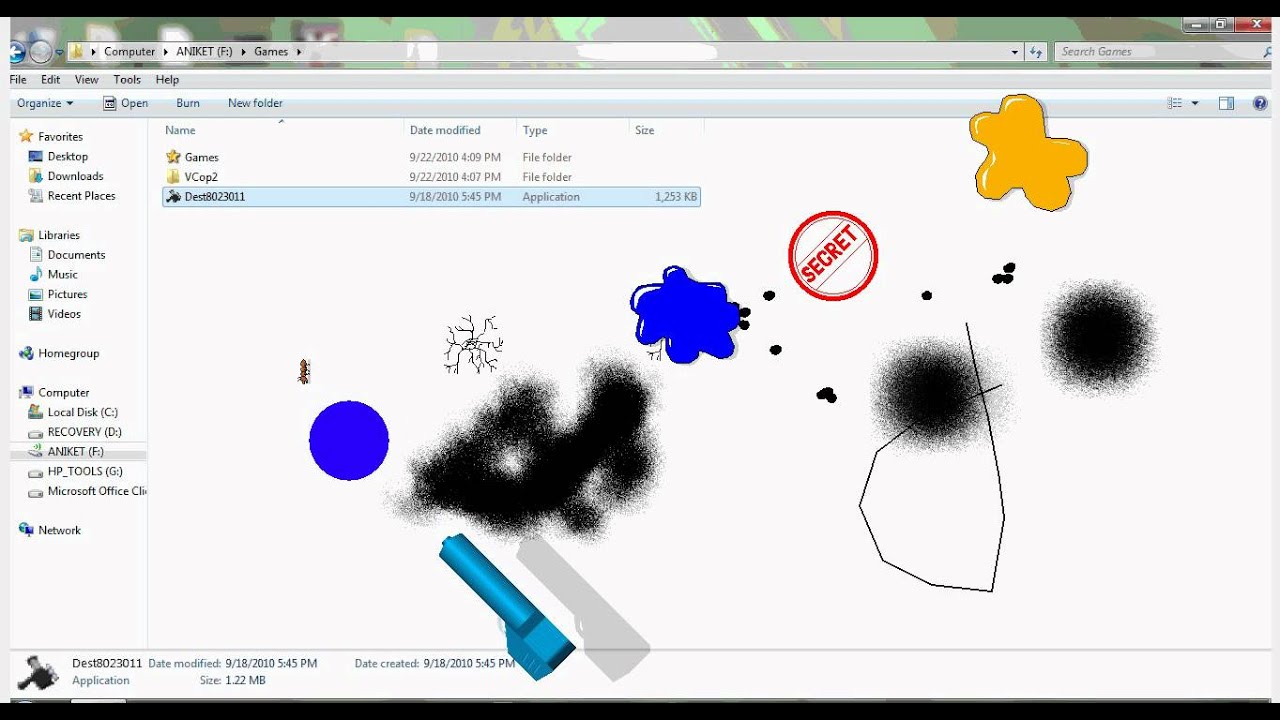
Task: Click the Burn toolbar button
Action: [x=188, y=103]
